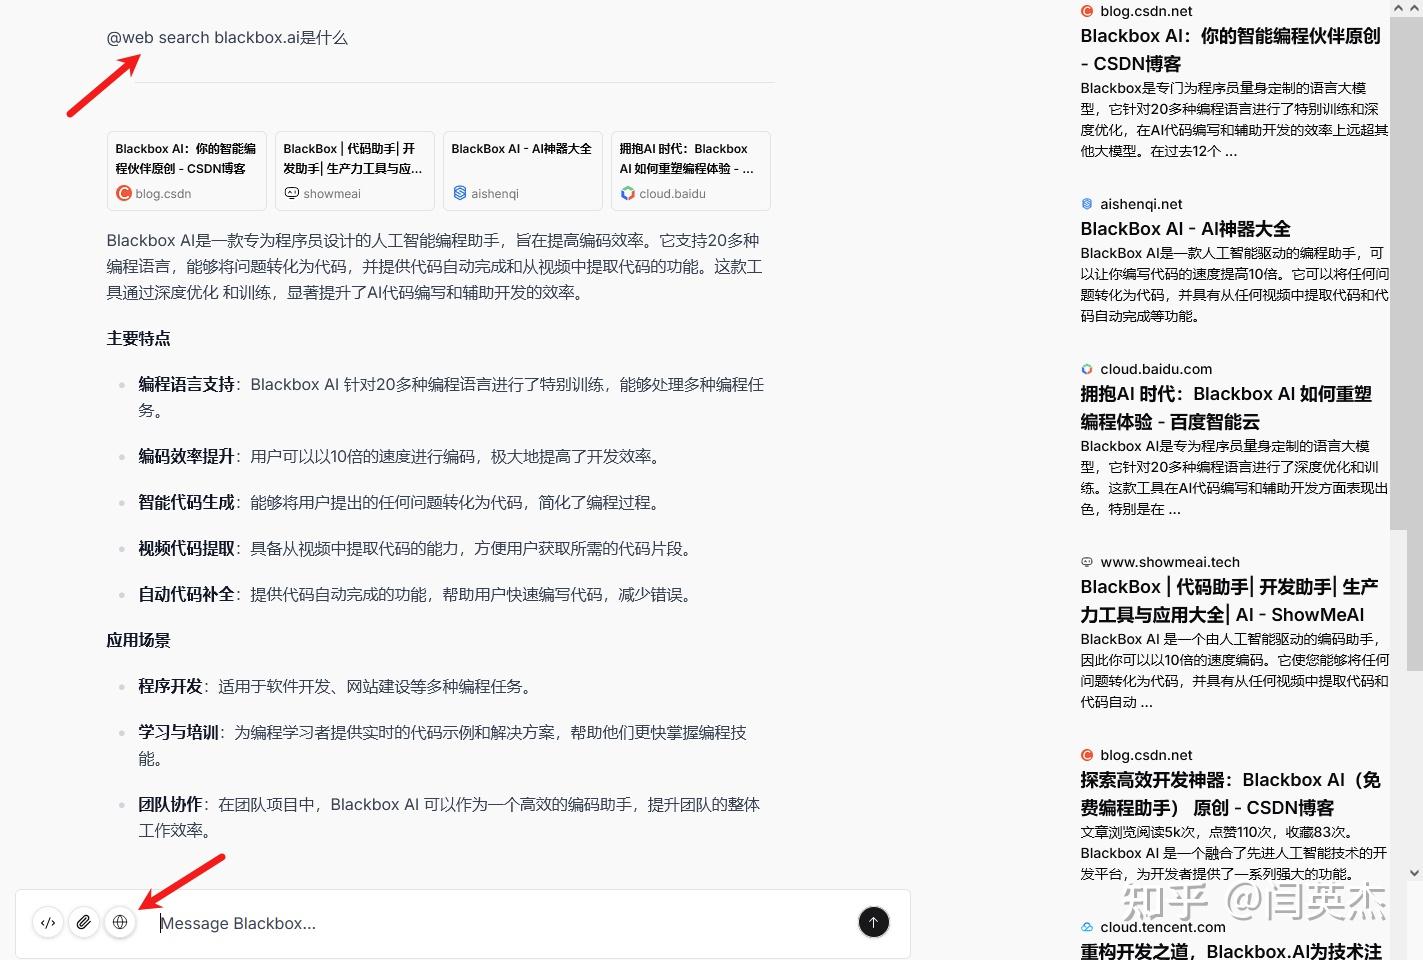Click CSDN favicon above 你的智能编程伙伴原创 result
This screenshot has width=1423, height=960.
click(x=1087, y=11)
